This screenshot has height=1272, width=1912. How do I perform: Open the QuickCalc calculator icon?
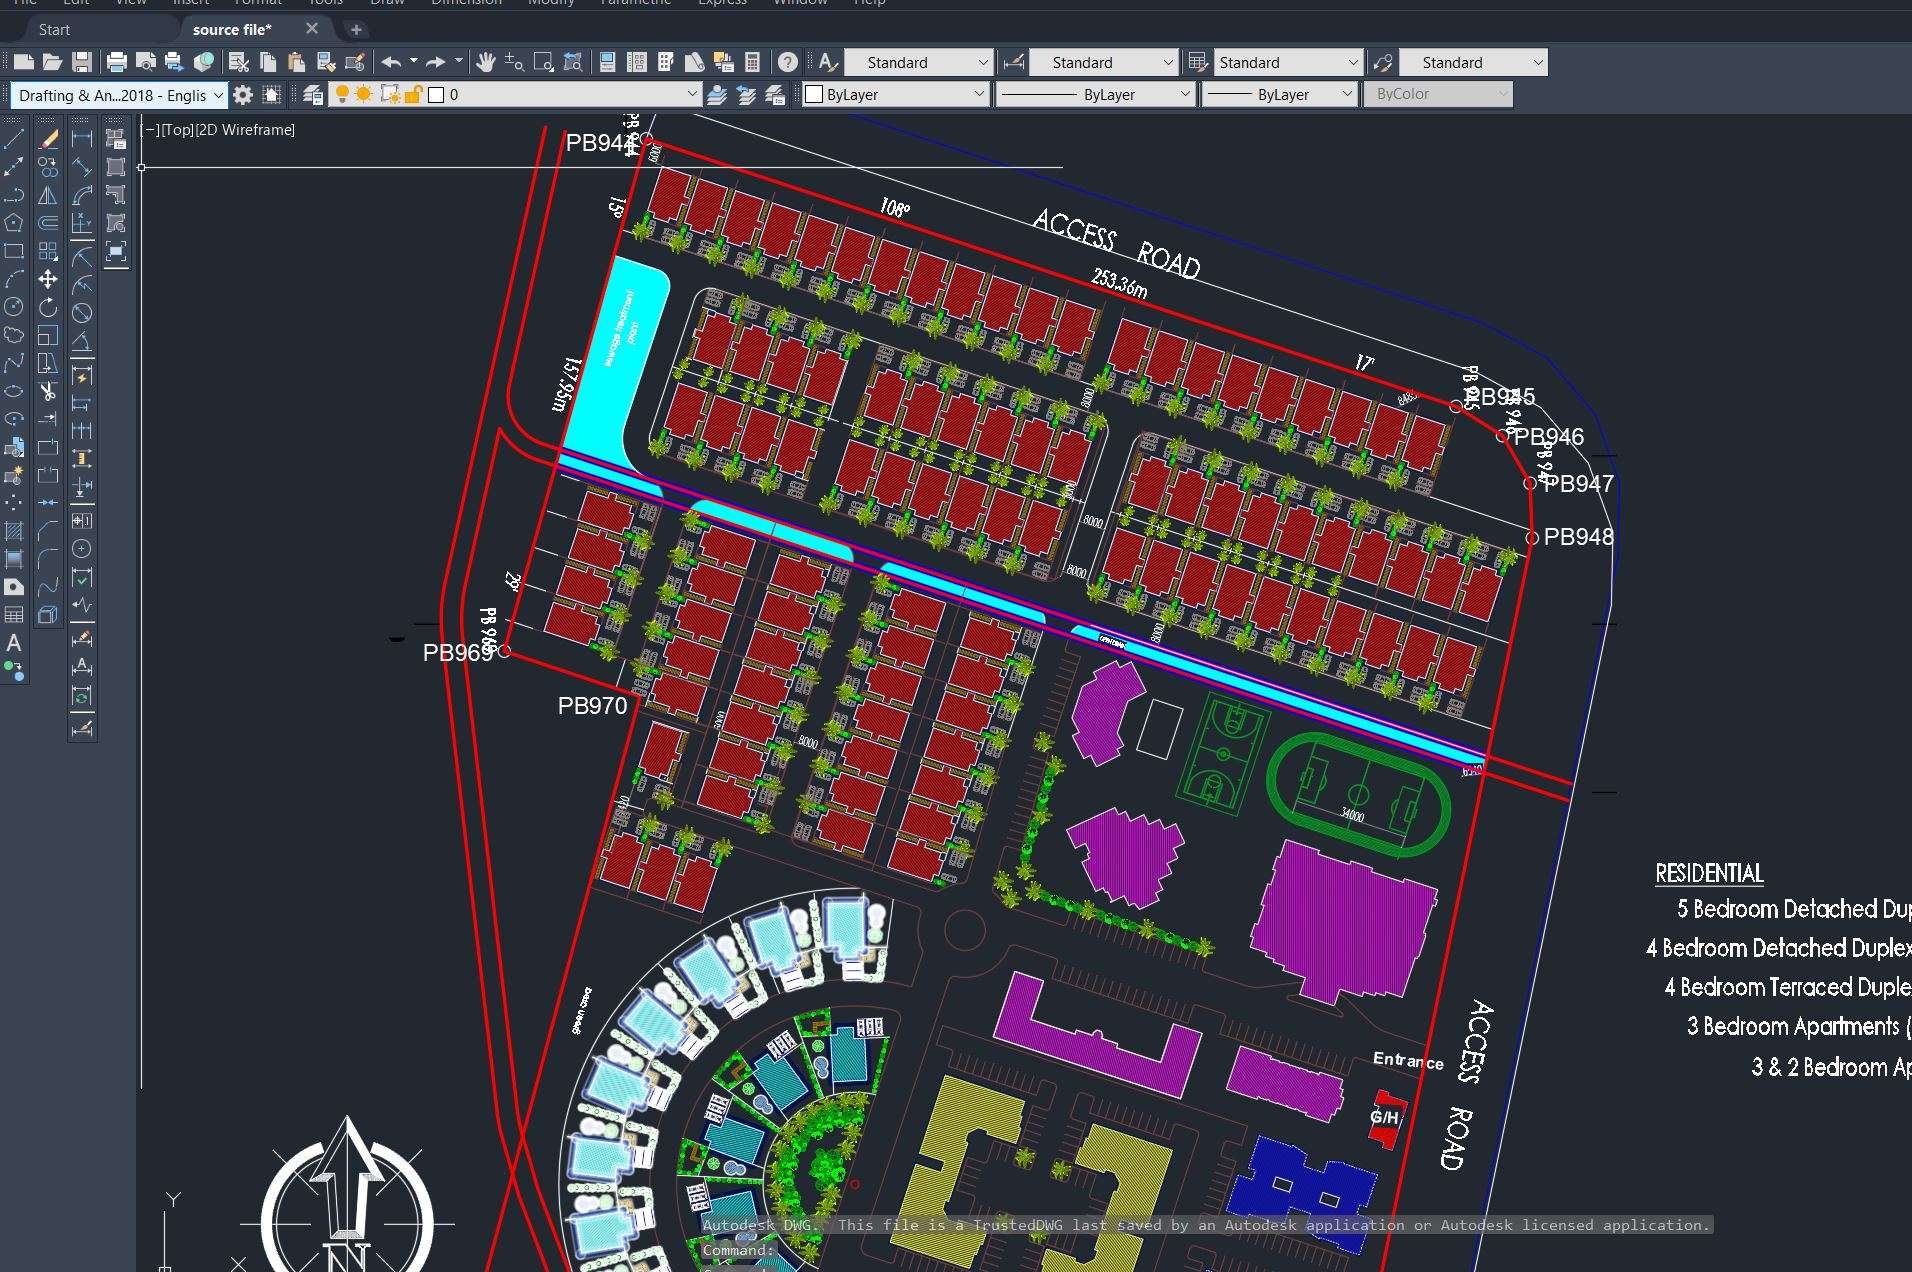coord(753,62)
